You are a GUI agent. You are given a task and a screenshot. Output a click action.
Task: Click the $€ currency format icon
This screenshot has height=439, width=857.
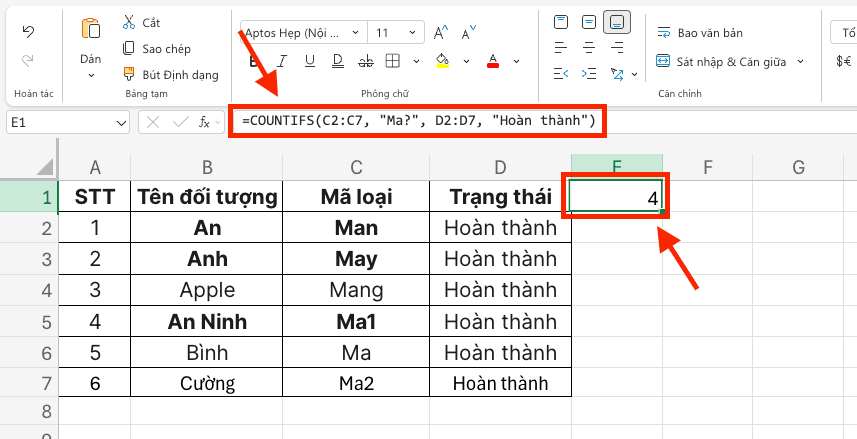point(844,61)
